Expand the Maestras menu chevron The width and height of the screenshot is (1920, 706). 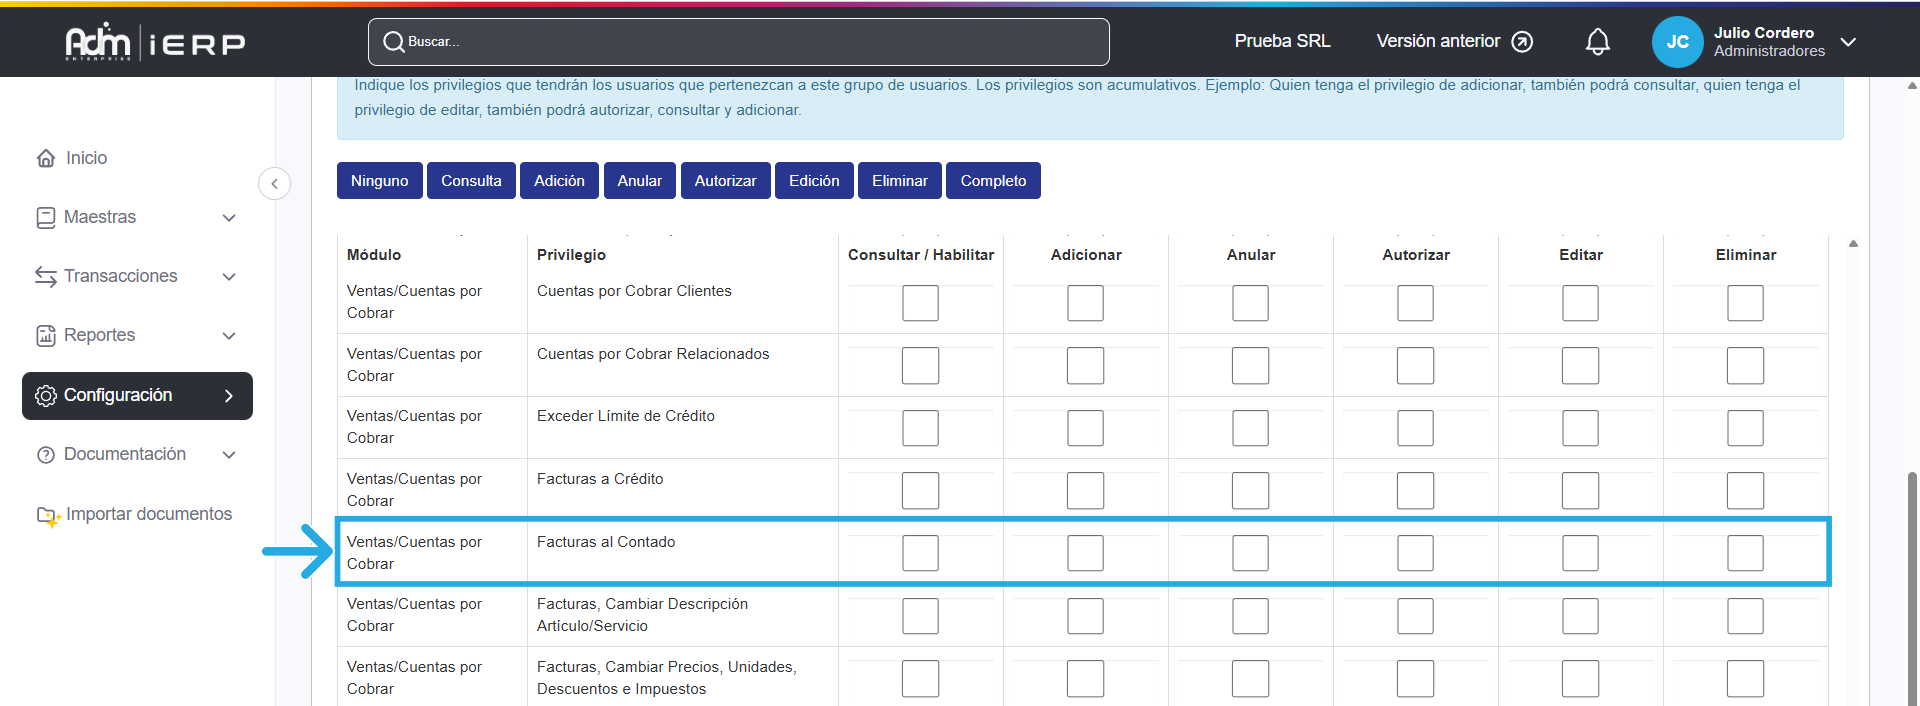click(229, 218)
